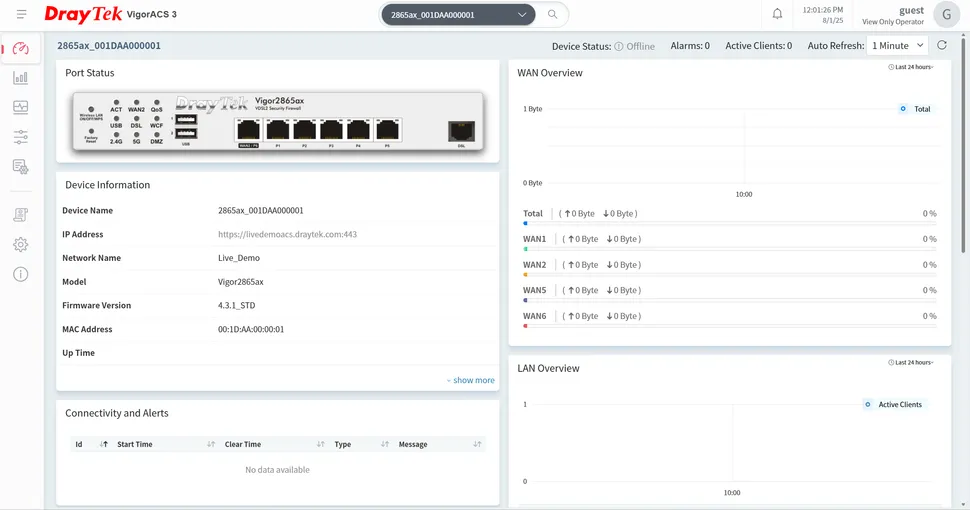Open WAN Overview Last 24 hours selector
This screenshot has width=970, height=510.
911,67
